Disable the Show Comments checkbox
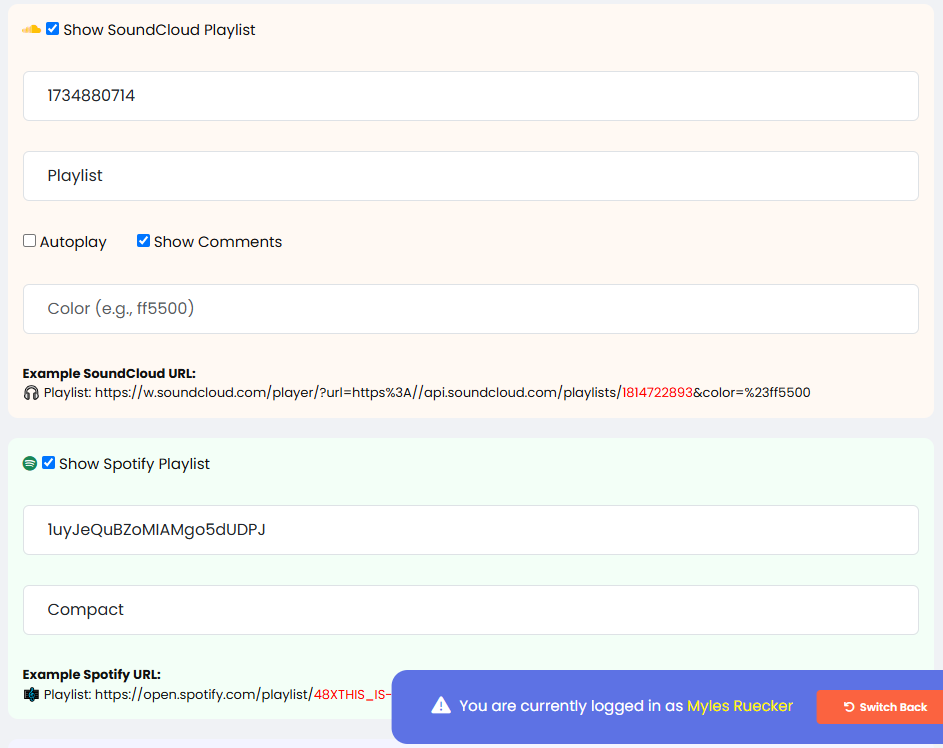The image size is (943, 748). [x=144, y=241]
